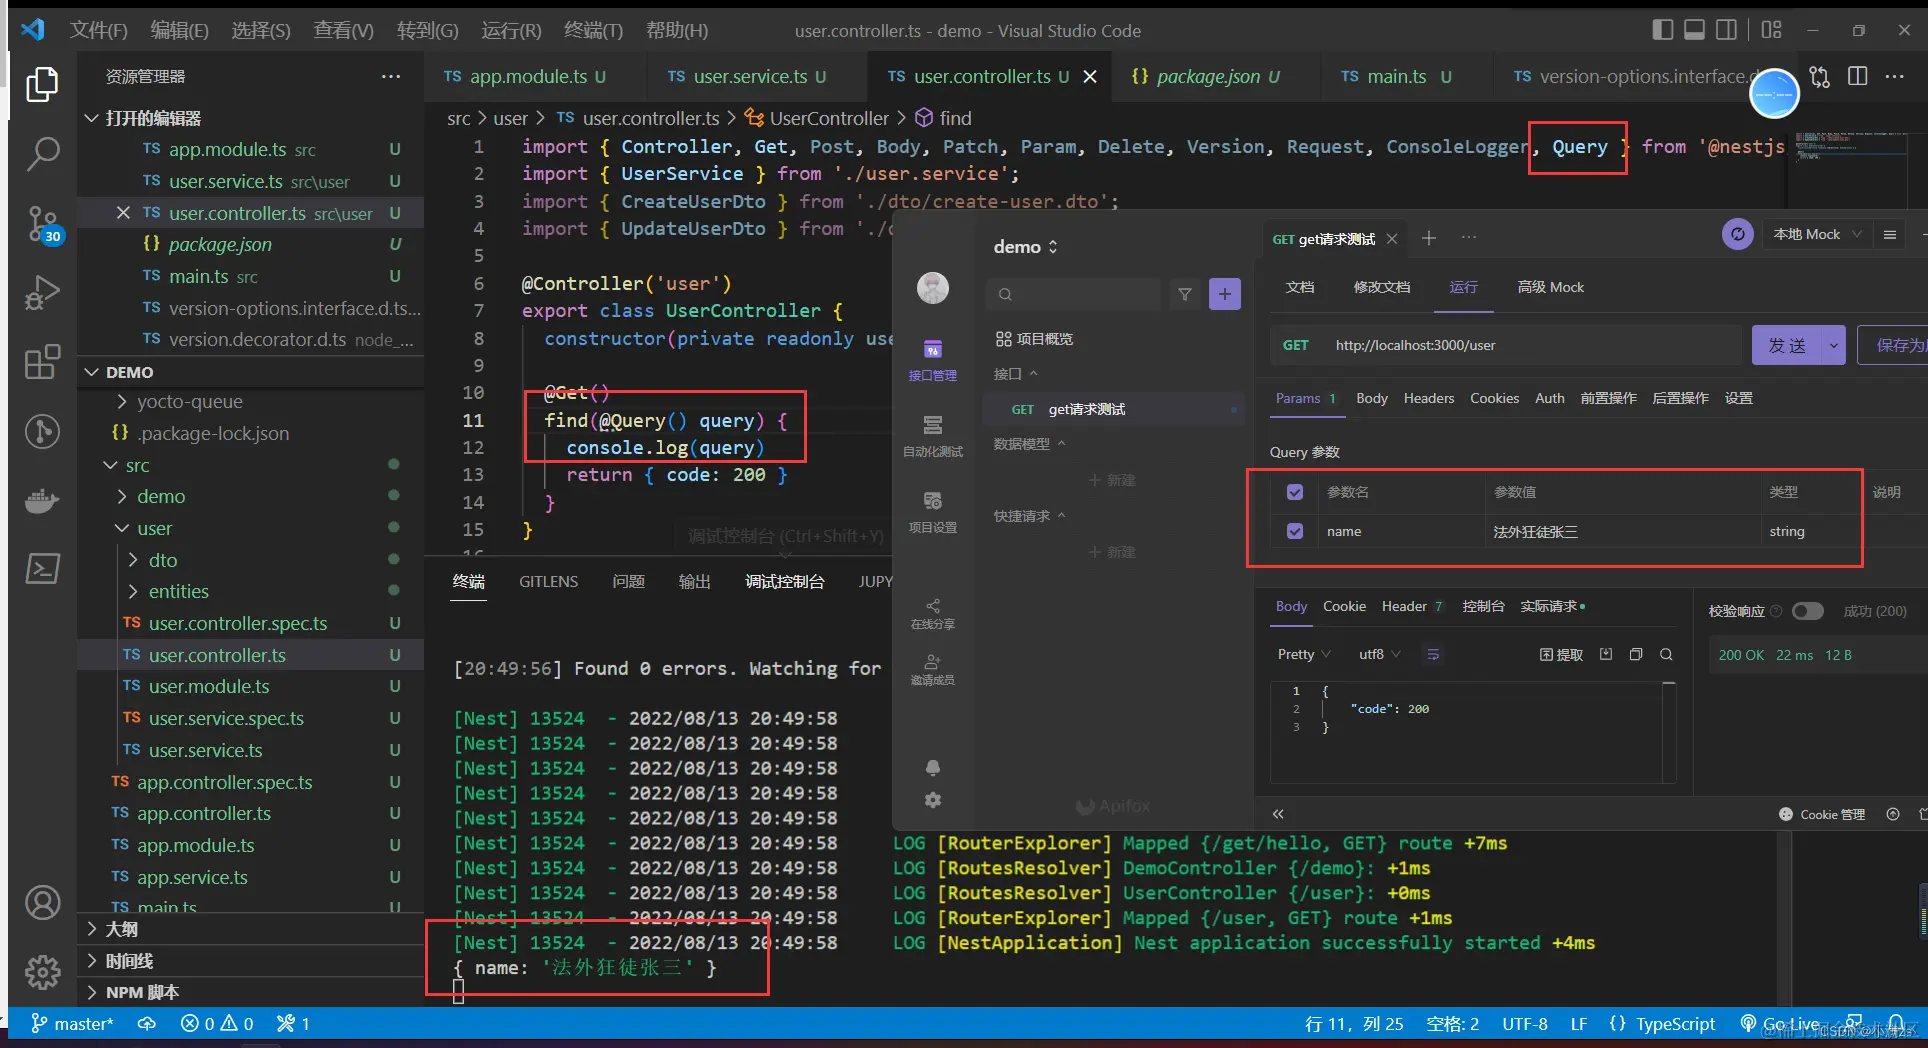Click the purple plus button in Apifox
The height and width of the screenshot is (1048, 1928).
[x=1225, y=294]
